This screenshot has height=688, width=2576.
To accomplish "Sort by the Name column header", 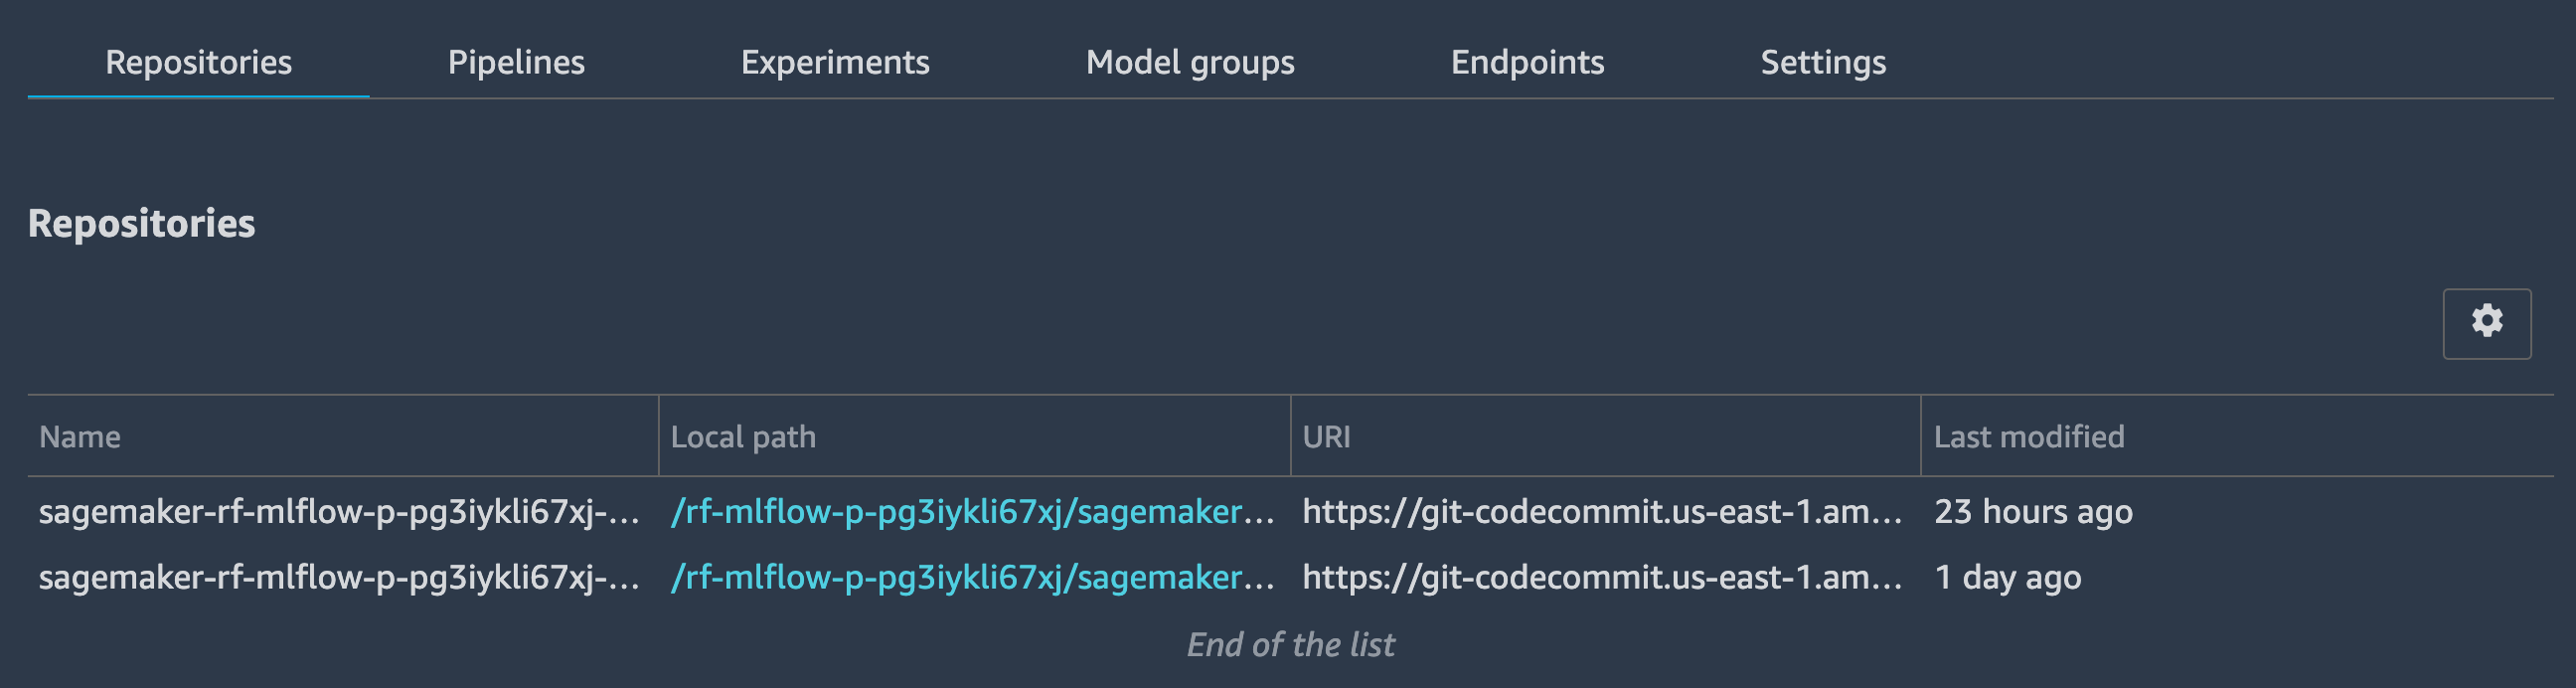I will [x=80, y=437].
